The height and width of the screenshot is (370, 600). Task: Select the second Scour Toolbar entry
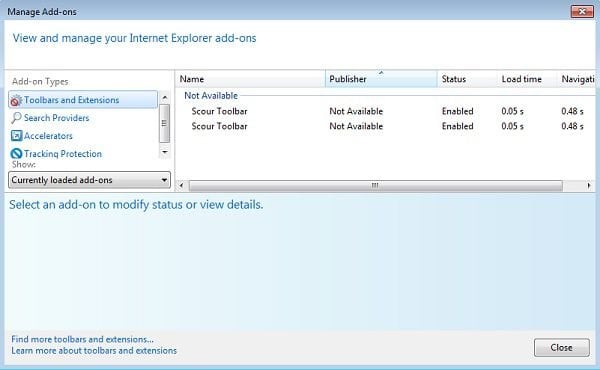point(219,126)
